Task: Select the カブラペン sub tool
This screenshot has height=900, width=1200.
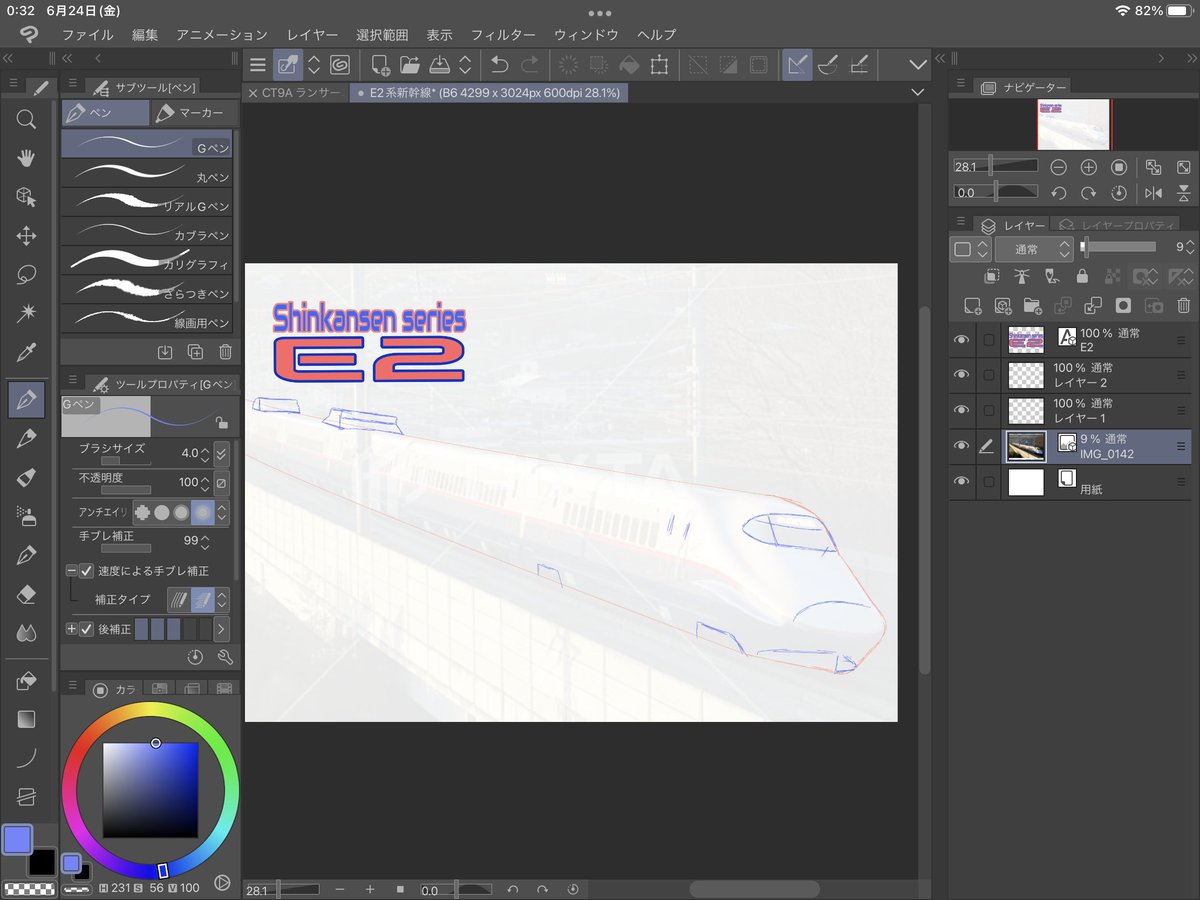Action: coord(147,231)
